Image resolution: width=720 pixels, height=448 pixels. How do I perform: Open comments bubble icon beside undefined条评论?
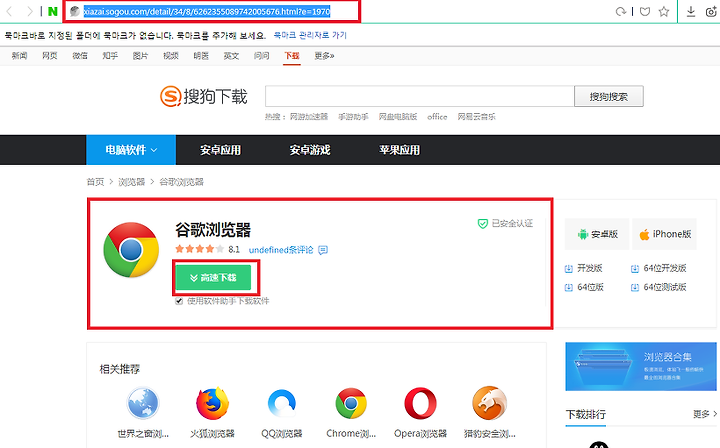pyautogui.click(x=323, y=250)
